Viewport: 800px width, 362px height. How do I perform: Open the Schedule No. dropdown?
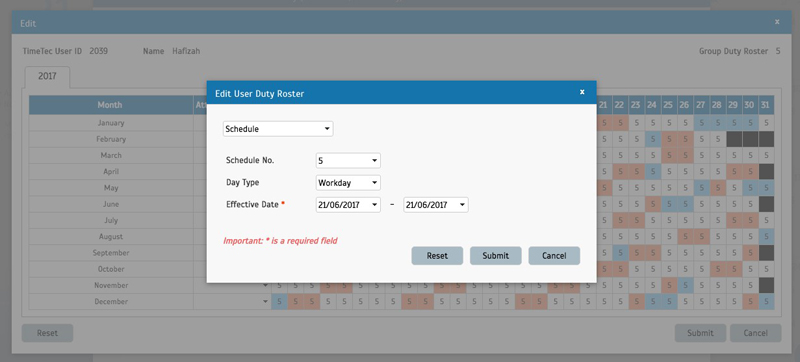348,161
